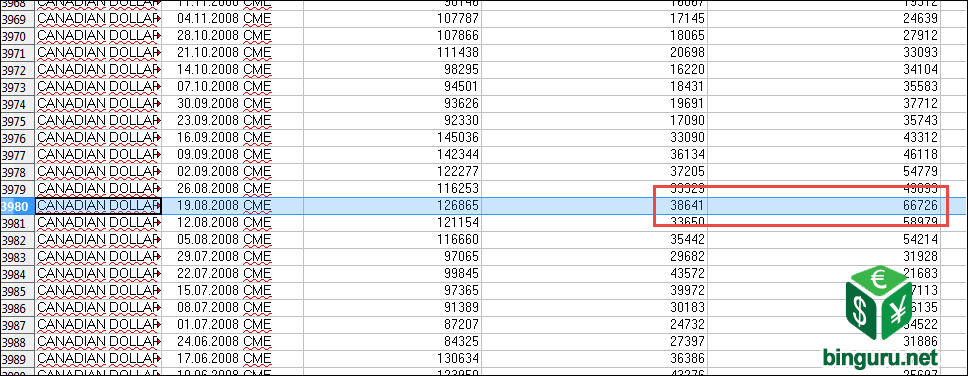Viewport: 968px width, 376px height.
Task: Click the cell with value 31886
Action: (824, 341)
